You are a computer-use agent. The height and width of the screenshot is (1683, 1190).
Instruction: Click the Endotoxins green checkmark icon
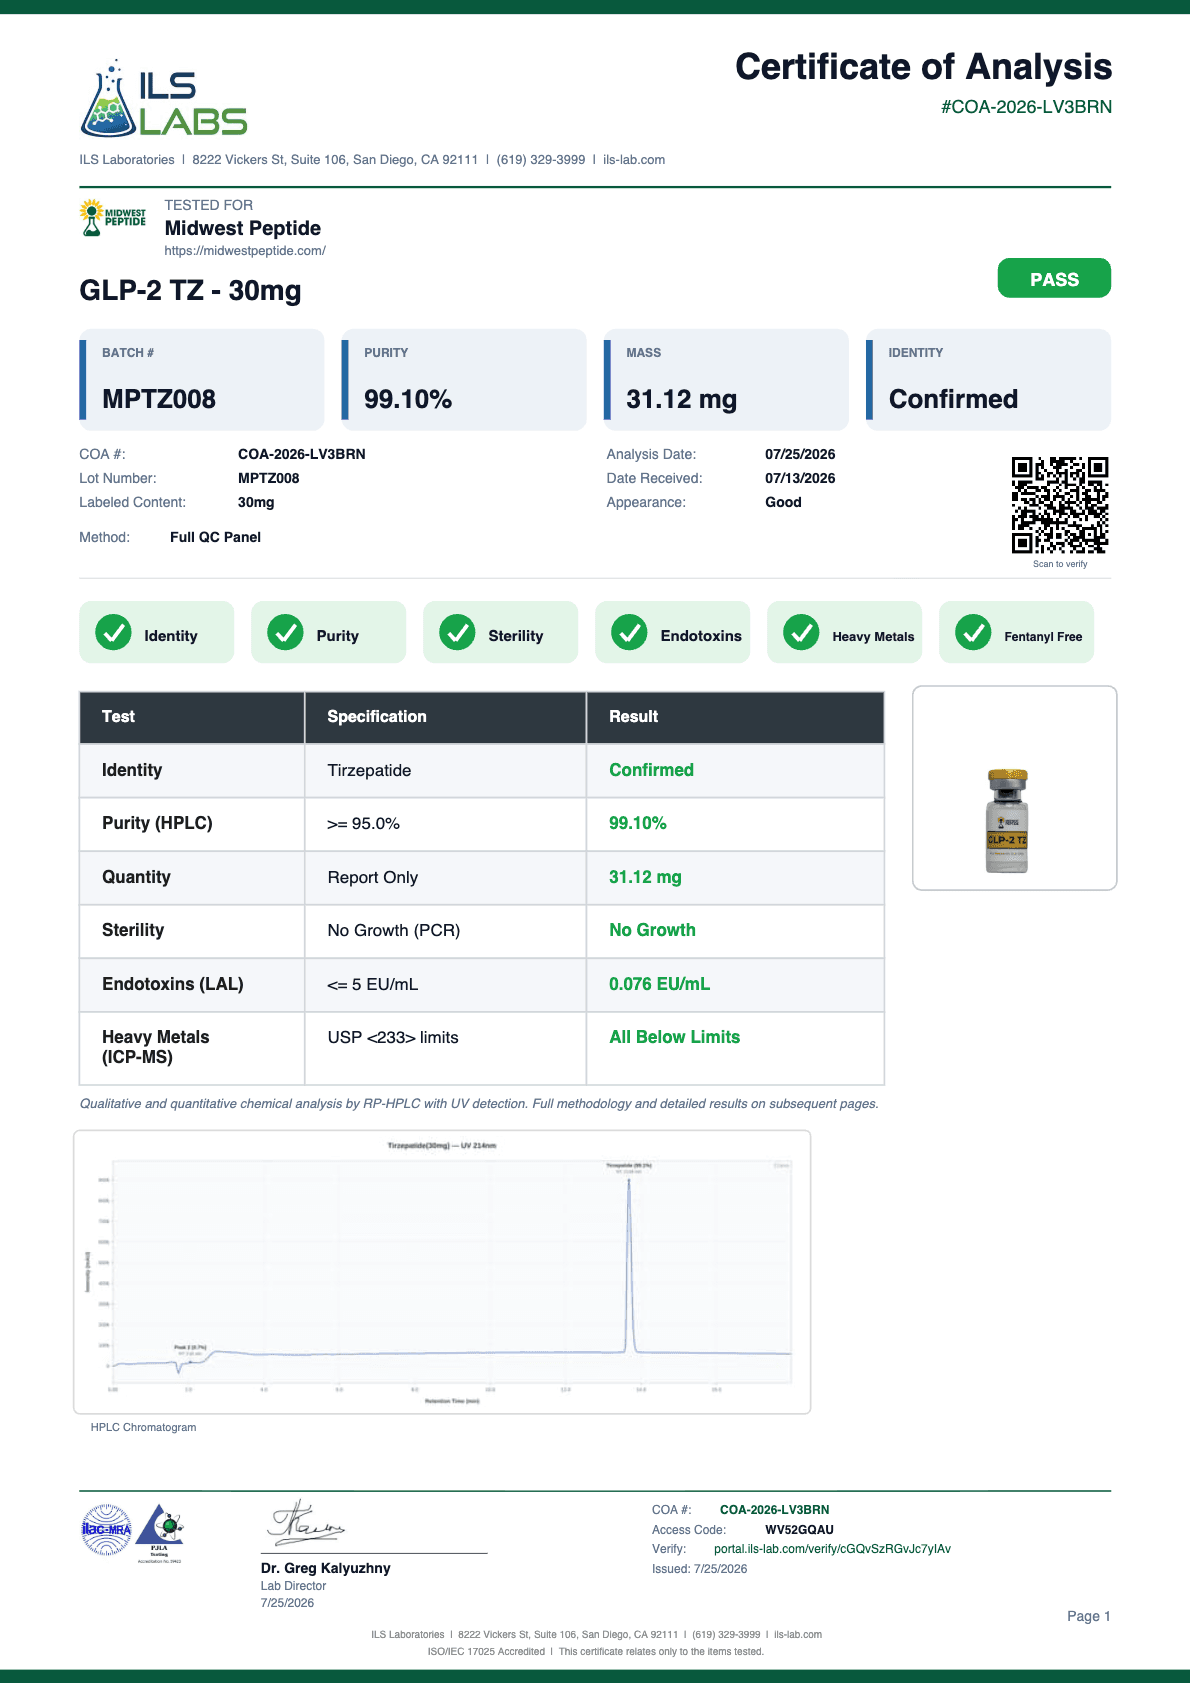click(629, 632)
